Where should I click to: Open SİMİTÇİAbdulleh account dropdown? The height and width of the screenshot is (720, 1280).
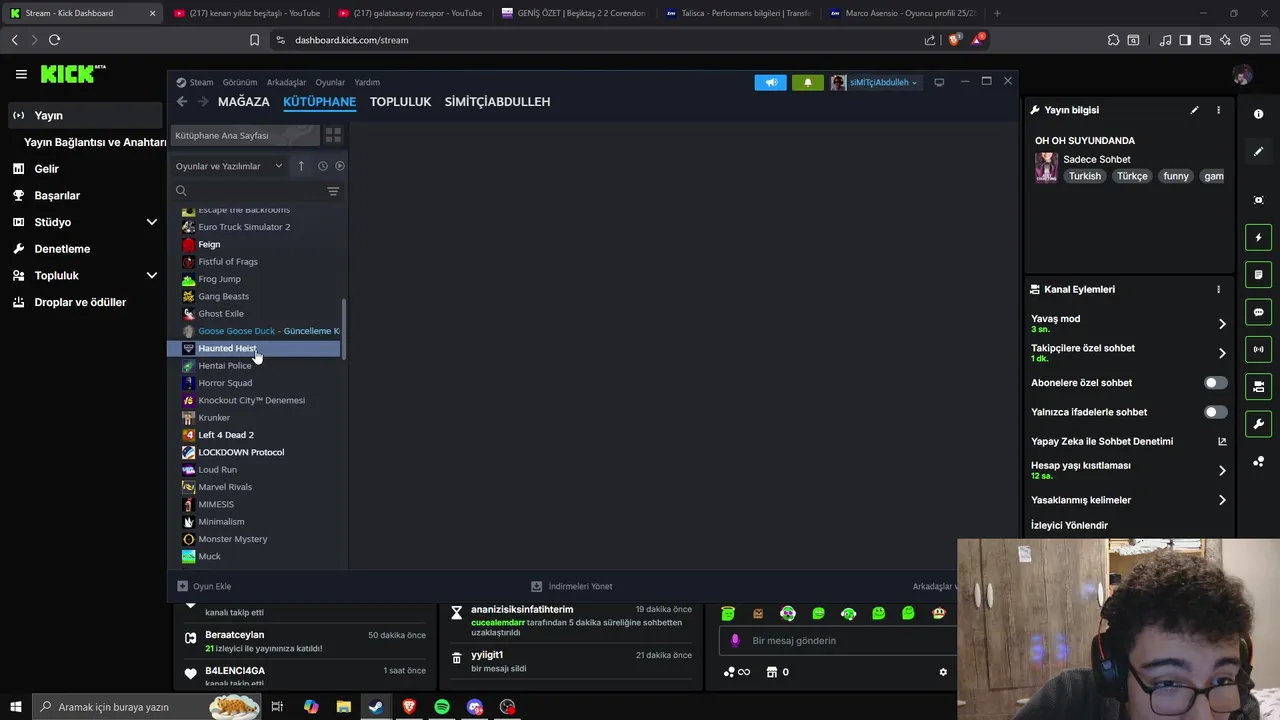[x=875, y=82]
